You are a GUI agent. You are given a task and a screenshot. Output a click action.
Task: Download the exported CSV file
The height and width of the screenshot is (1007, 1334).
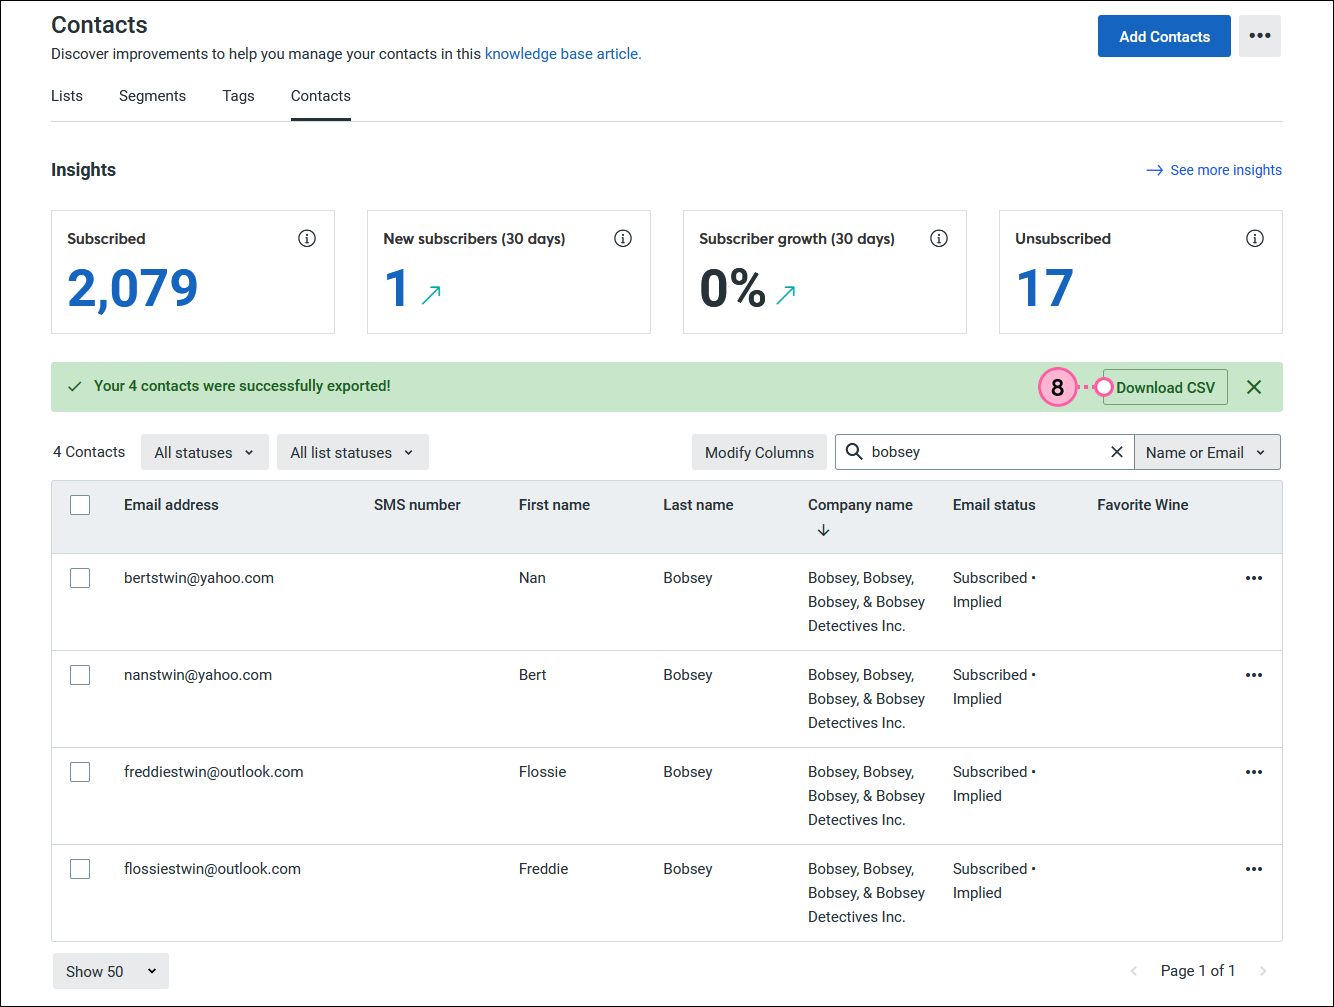pyautogui.click(x=1165, y=387)
